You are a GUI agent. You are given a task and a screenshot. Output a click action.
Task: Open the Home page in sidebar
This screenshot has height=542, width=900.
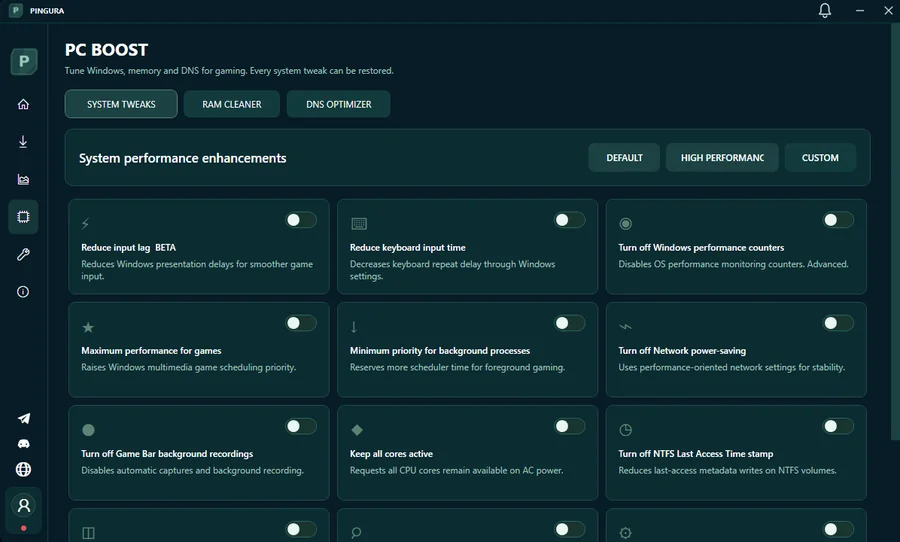coord(23,104)
